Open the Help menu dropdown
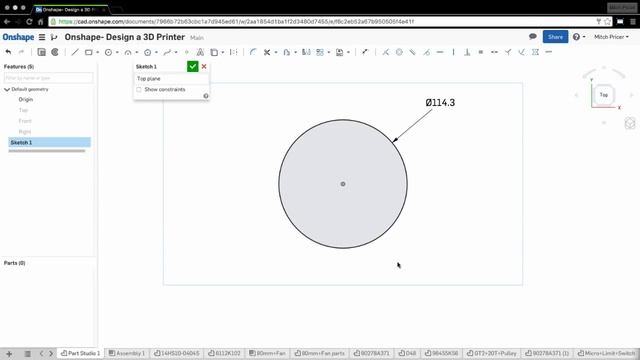The width and height of the screenshot is (640, 360). pos(579,37)
